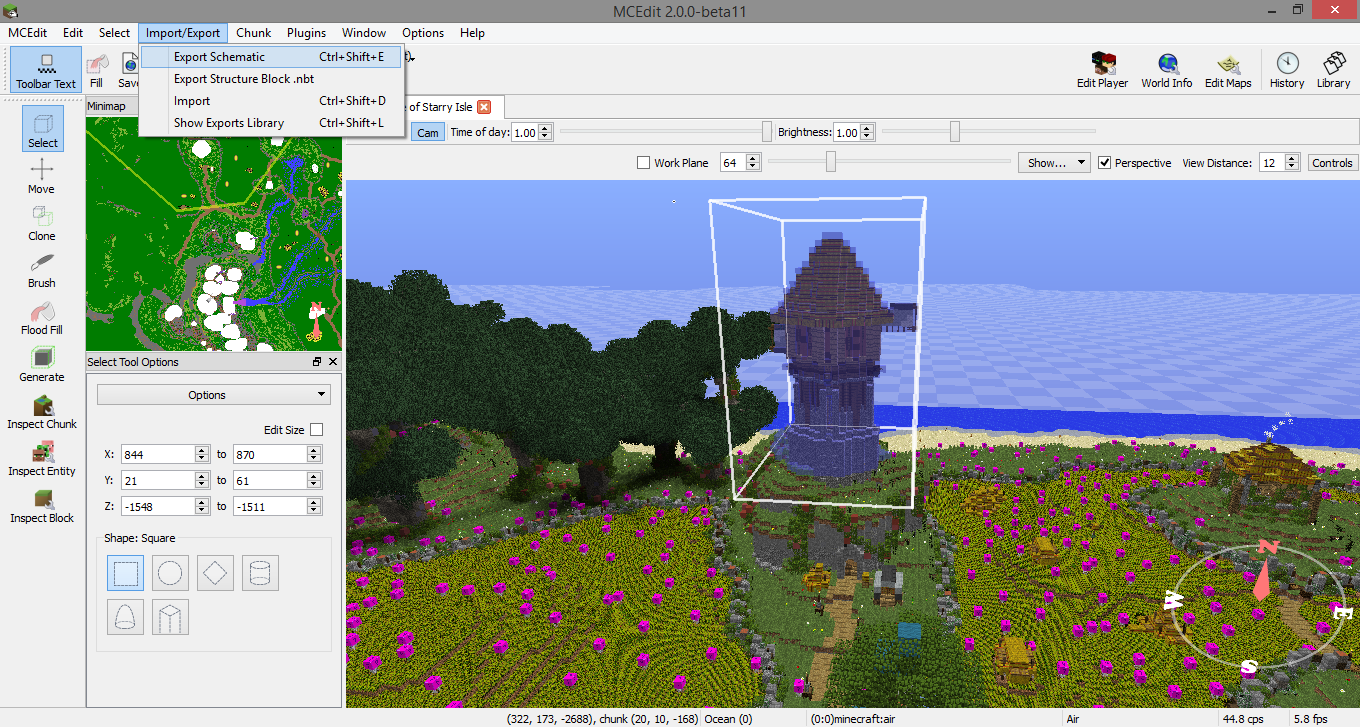Image resolution: width=1360 pixels, height=727 pixels.
Task: Pick the Clone tool
Action: [x=42, y=223]
